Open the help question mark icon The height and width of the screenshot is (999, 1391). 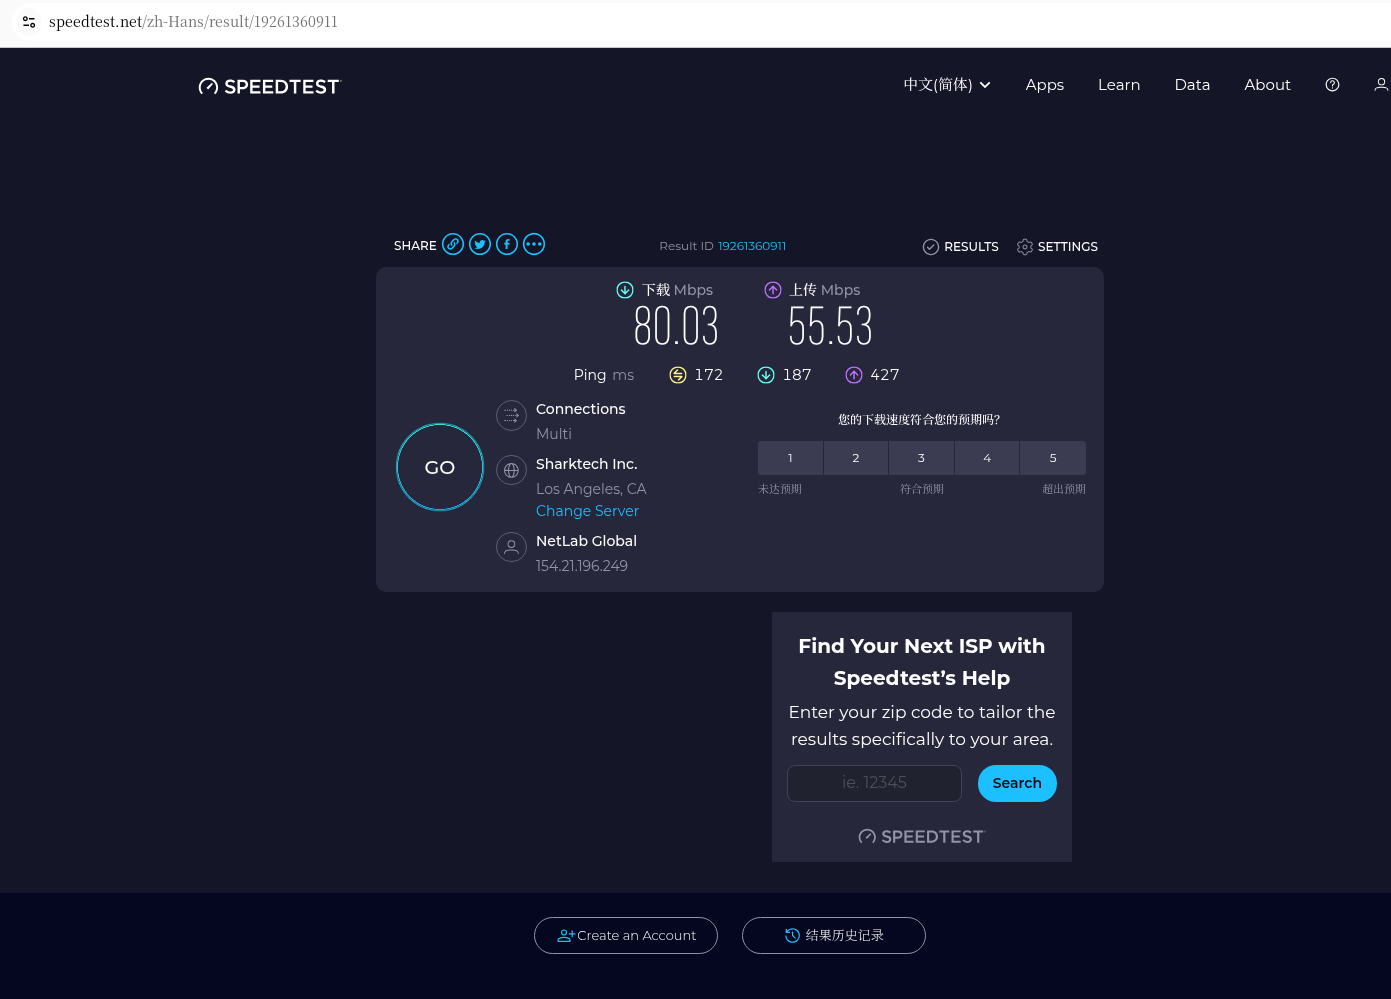click(1332, 85)
